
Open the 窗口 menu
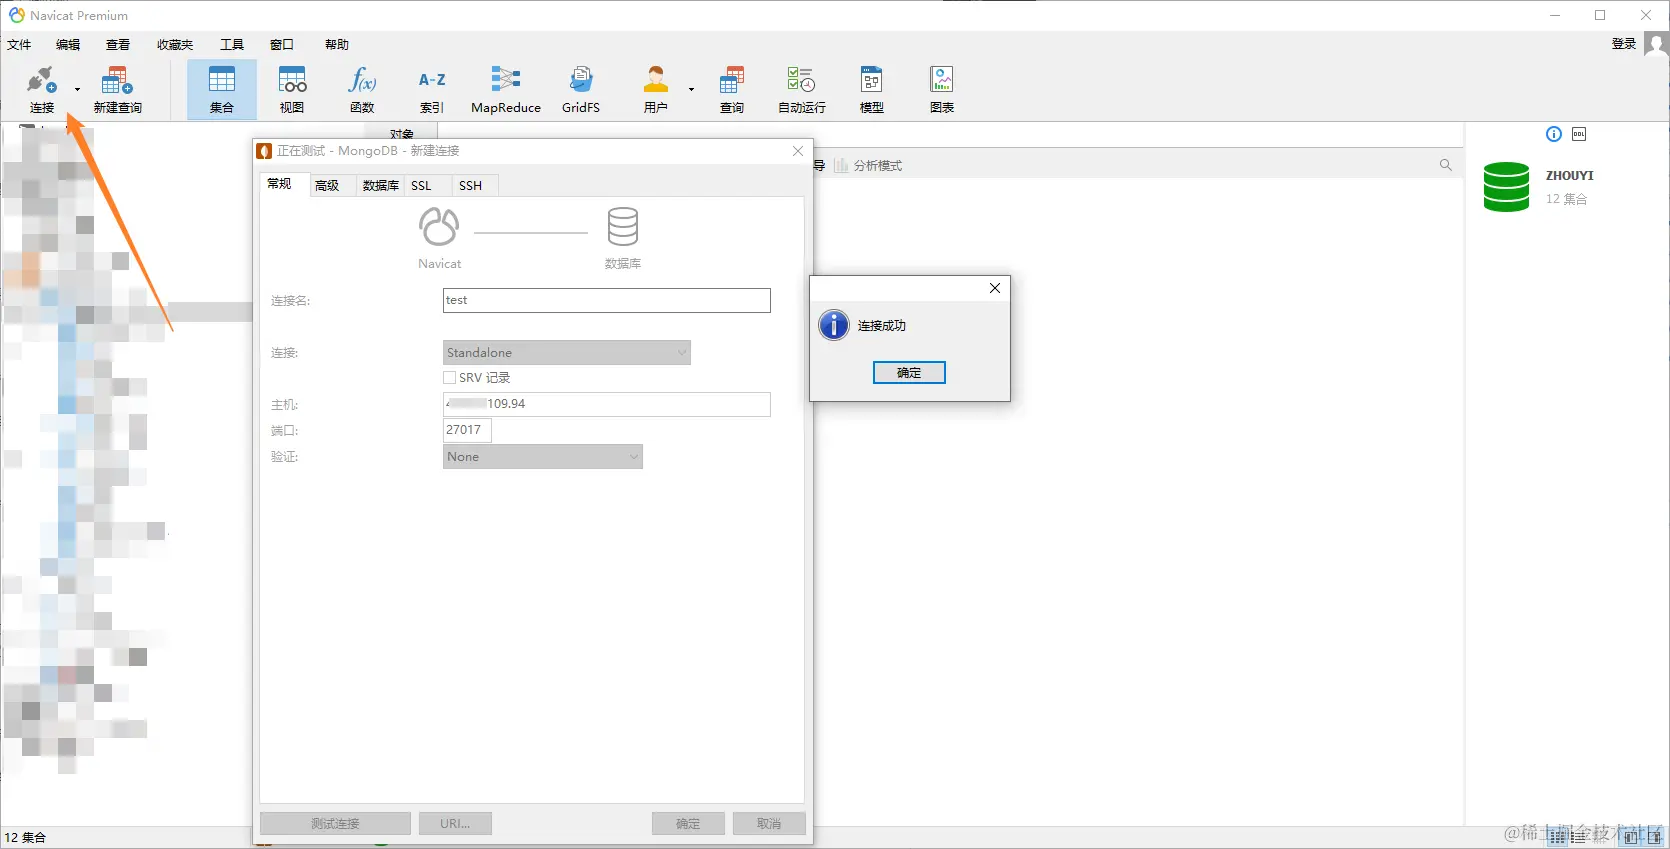point(282,45)
